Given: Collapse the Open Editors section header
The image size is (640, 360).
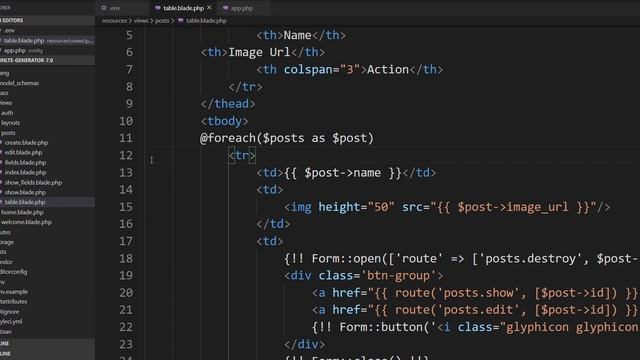Looking at the screenshot, I should (47, 20).
